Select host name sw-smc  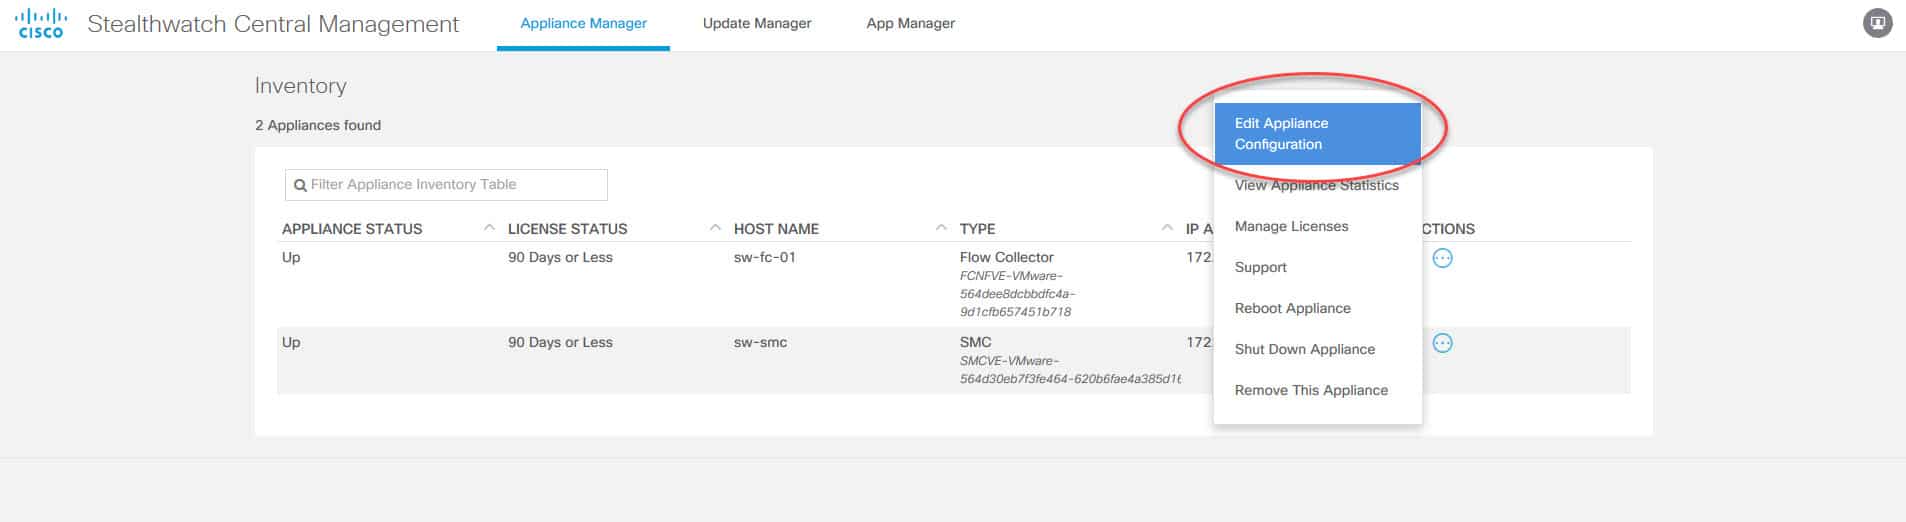[x=760, y=342]
